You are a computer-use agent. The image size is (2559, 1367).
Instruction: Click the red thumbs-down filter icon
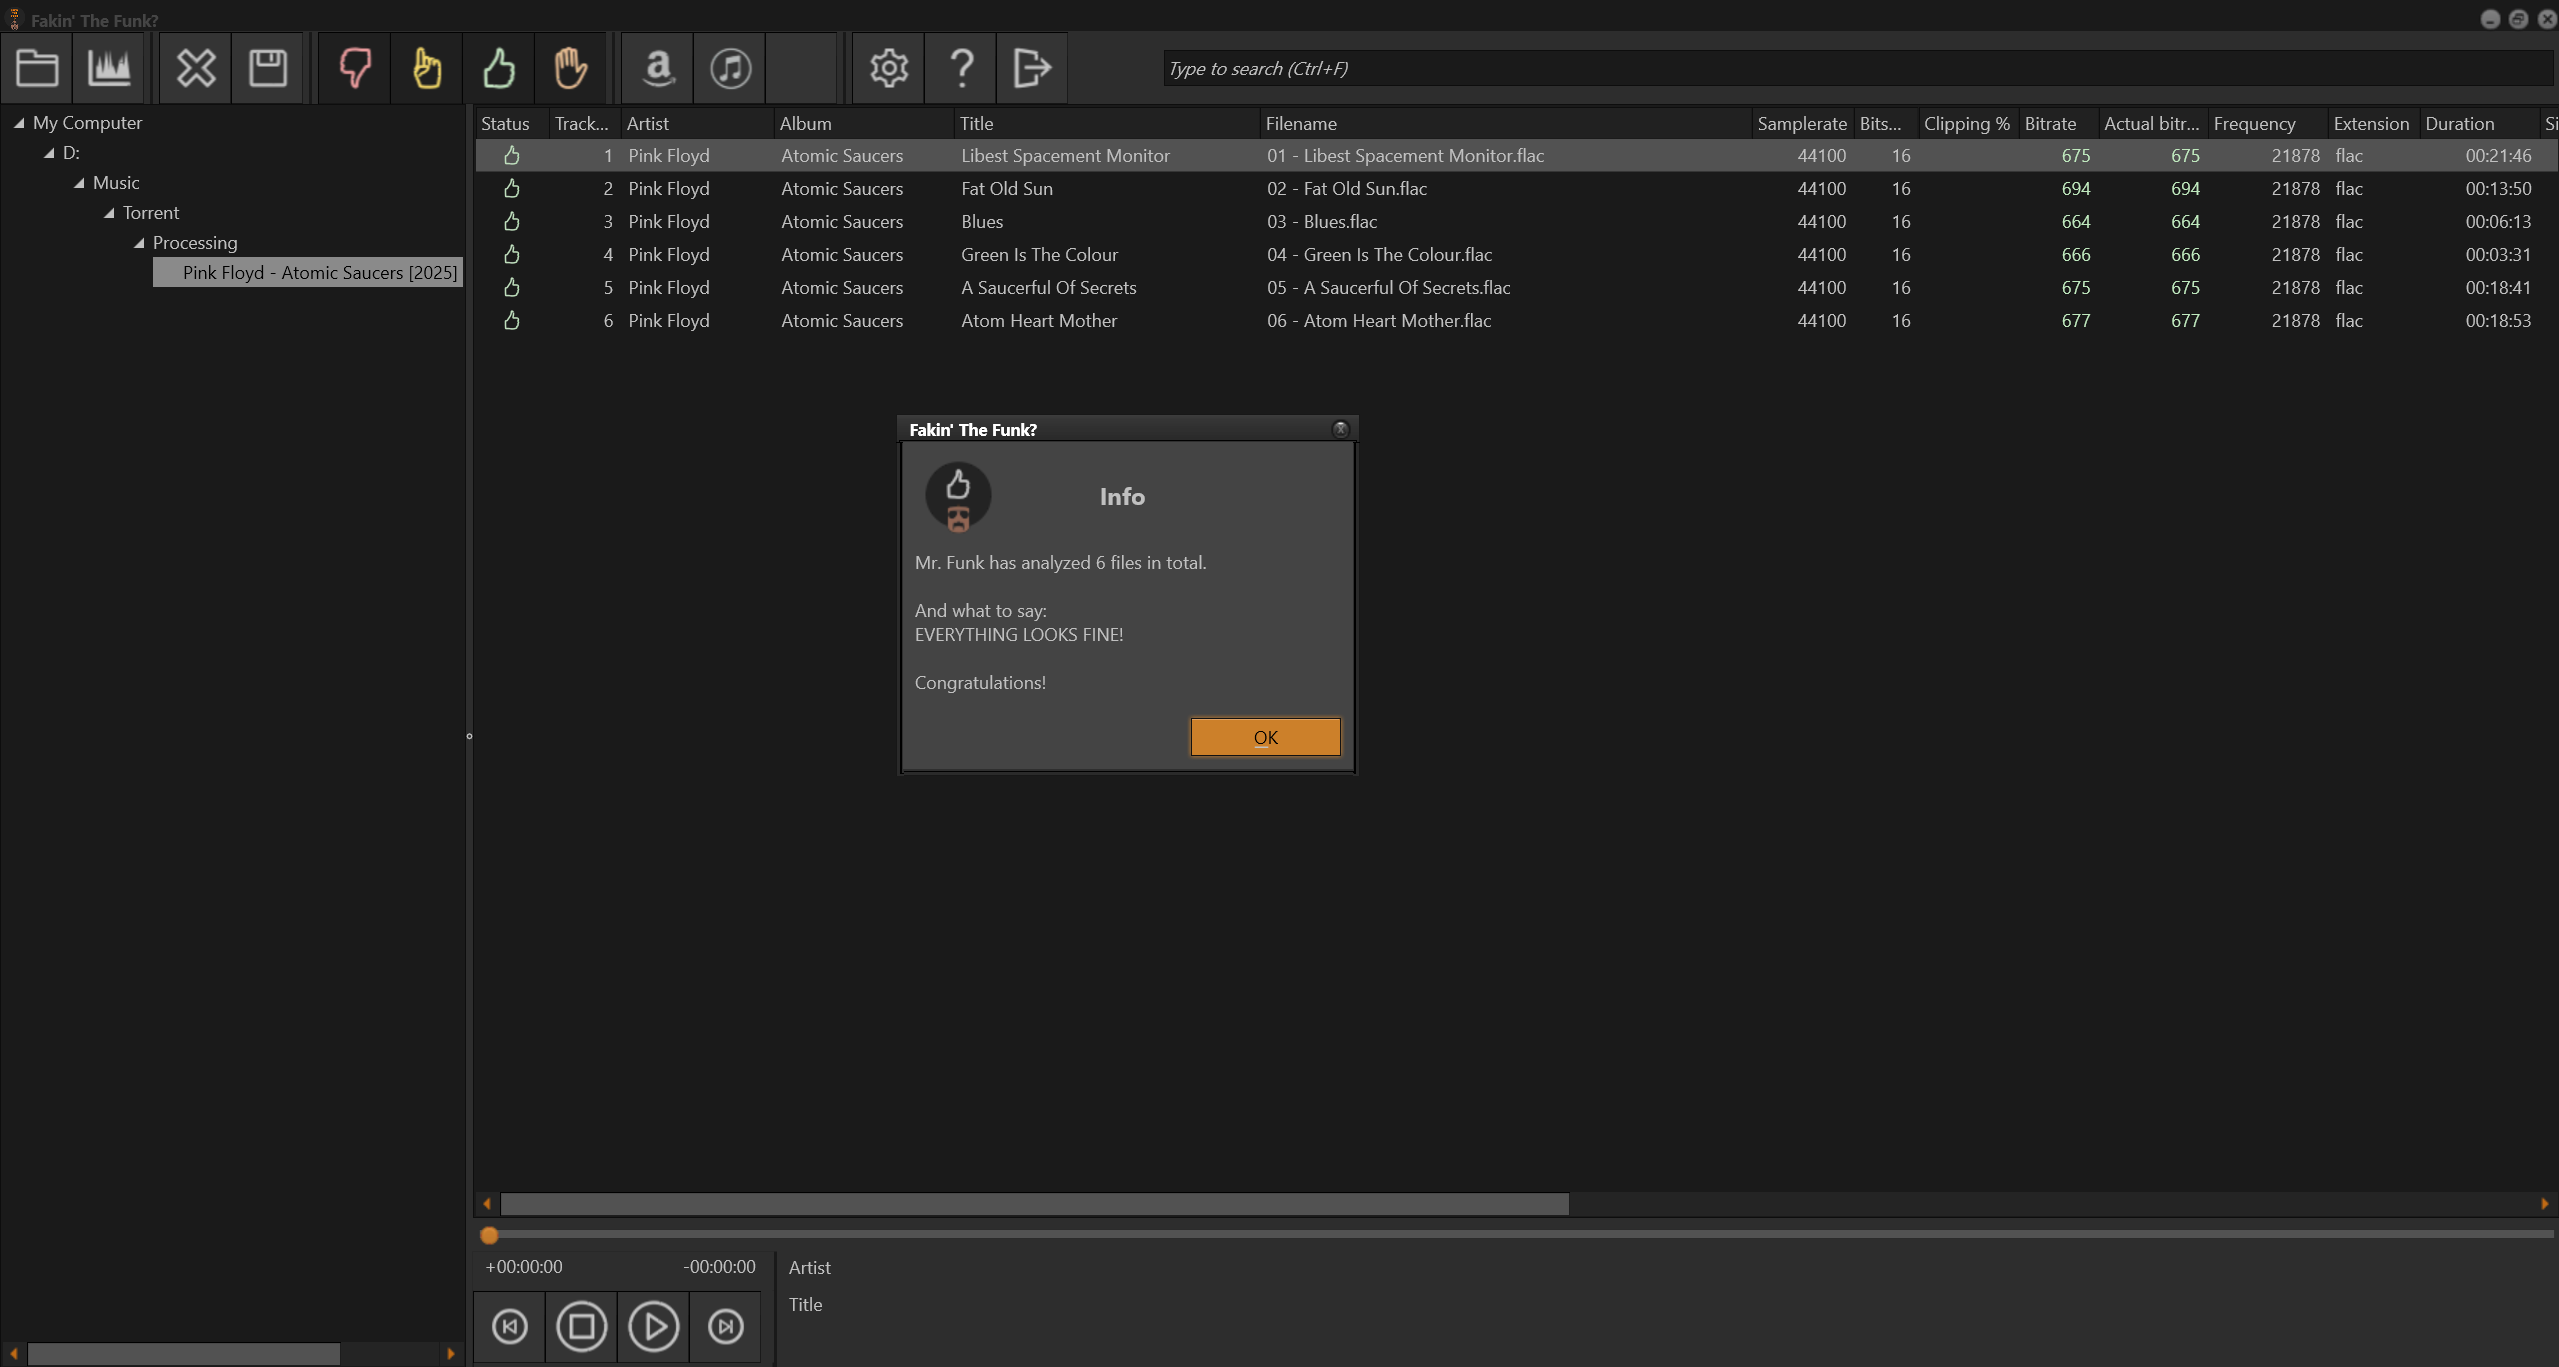point(355,68)
